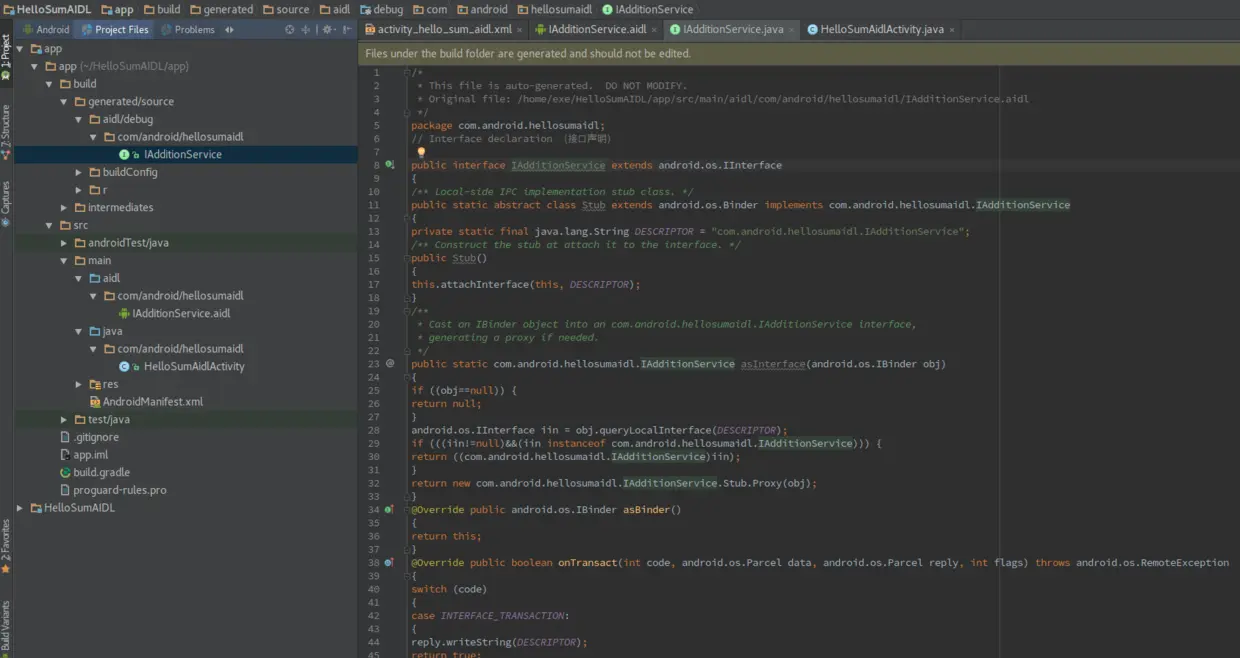Click the override gutter icon on line 38
Viewport: 1240px width, 658px height.
(390, 563)
